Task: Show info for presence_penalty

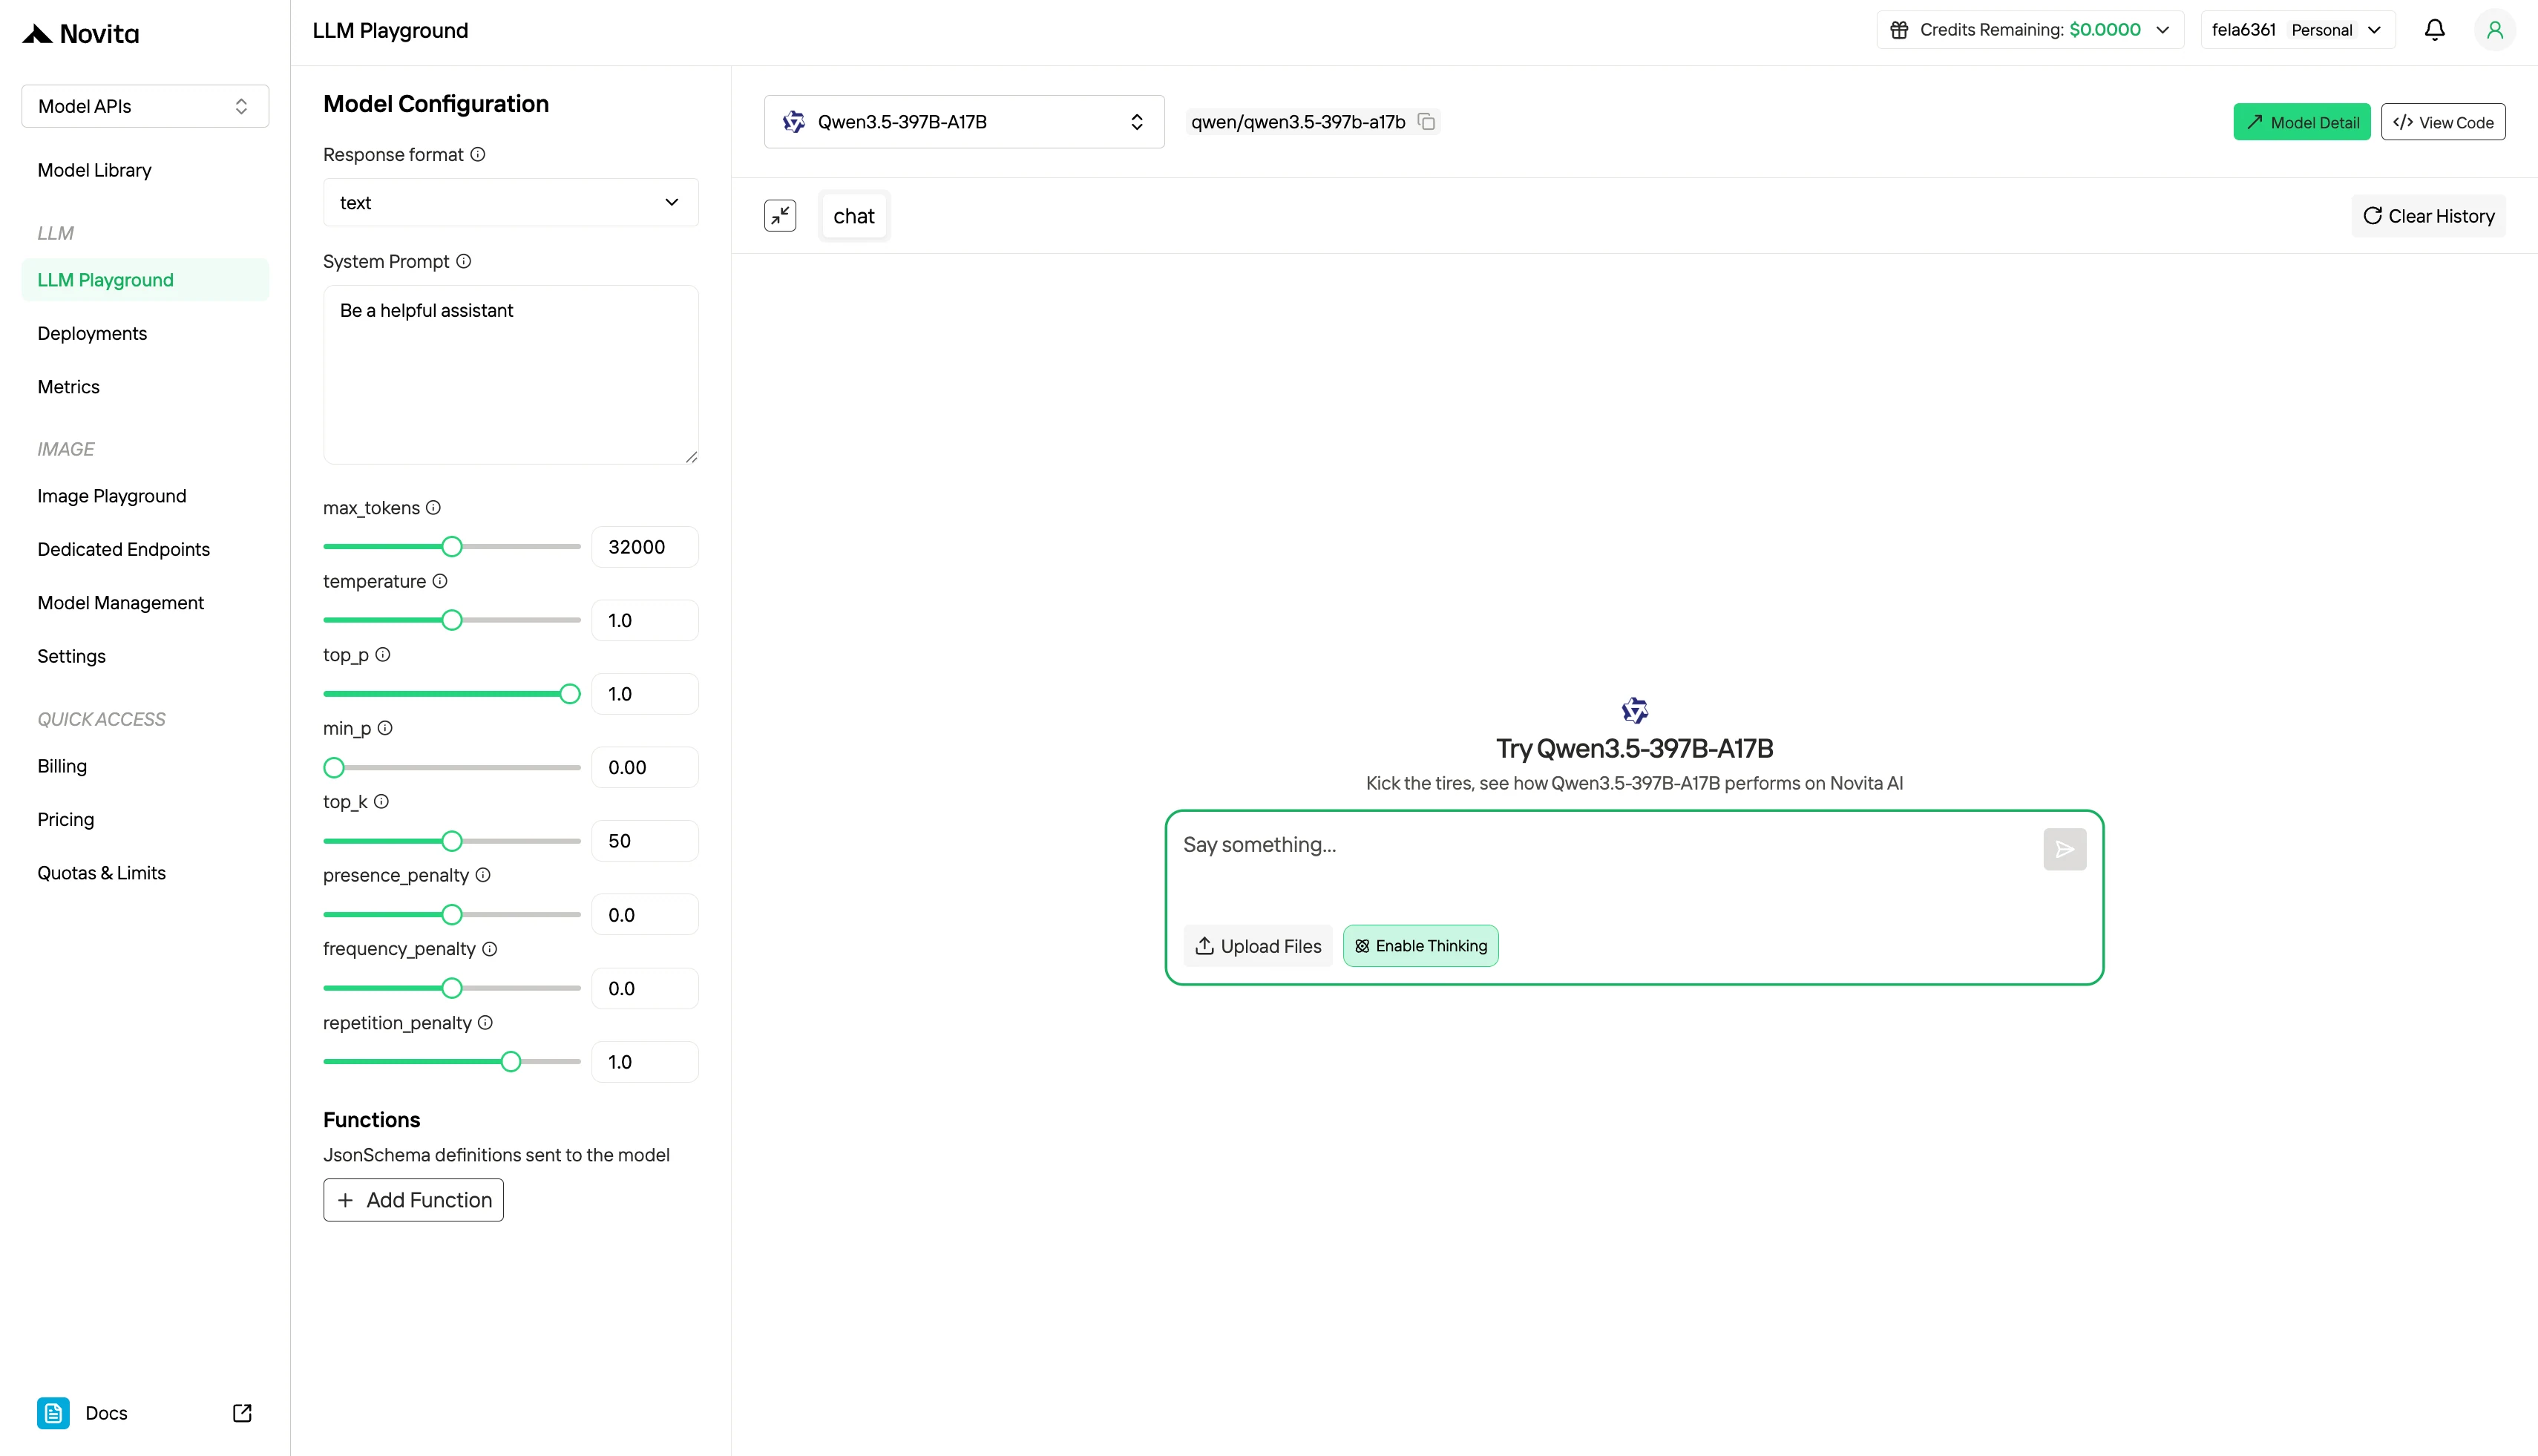Action: (x=483, y=875)
